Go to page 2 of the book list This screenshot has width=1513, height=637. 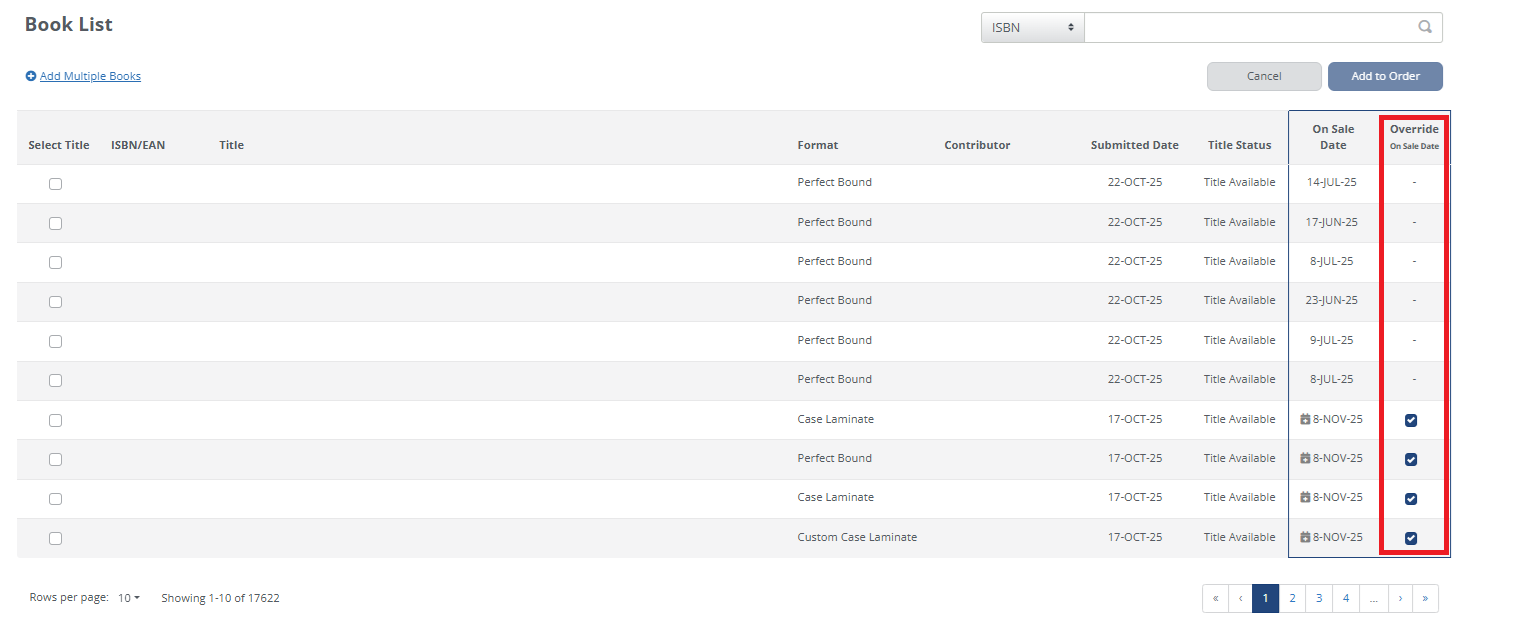click(1292, 598)
